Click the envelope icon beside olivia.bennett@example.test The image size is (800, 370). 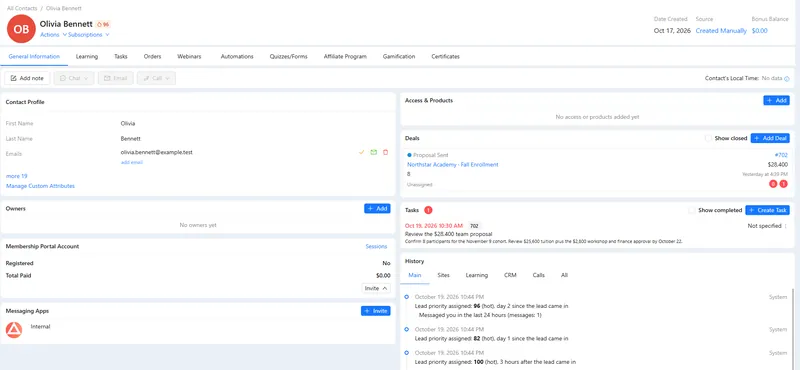pyautogui.click(x=373, y=152)
